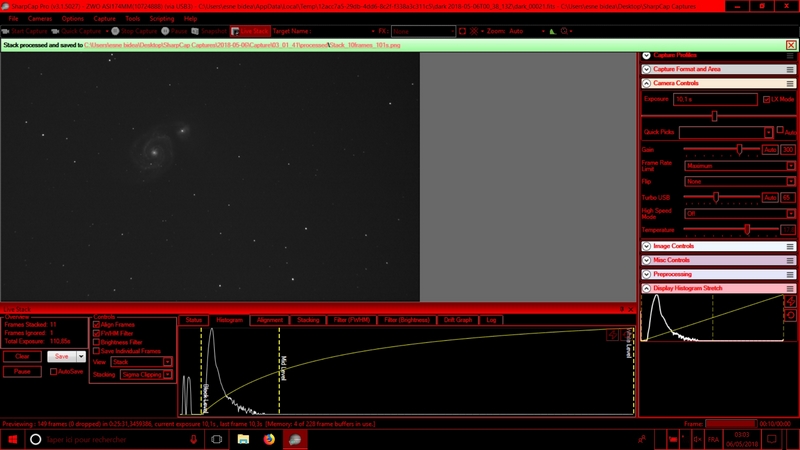Collapse the Camera Controls section
This screenshot has width=800, height=450.
coord(646,83)
